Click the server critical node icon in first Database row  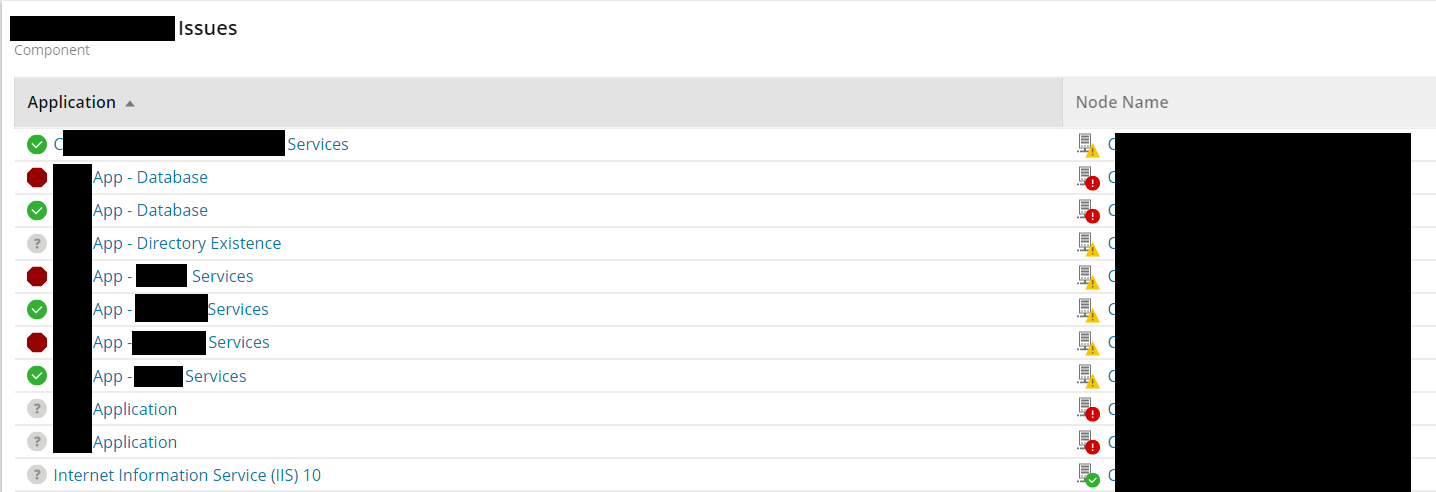pos(1087,178)
